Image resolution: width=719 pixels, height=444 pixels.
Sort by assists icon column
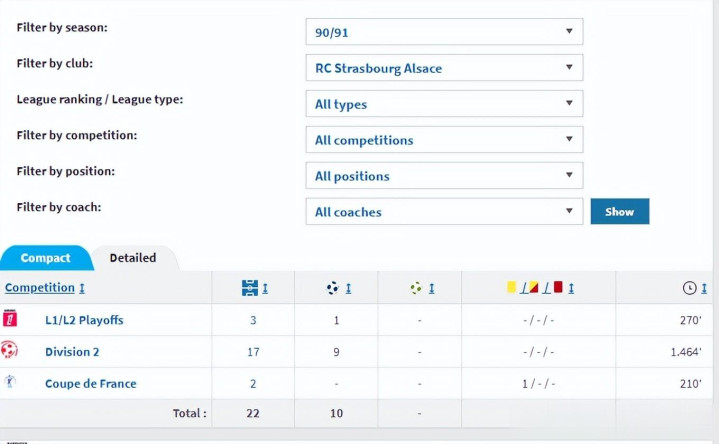(x=416, y=288)
